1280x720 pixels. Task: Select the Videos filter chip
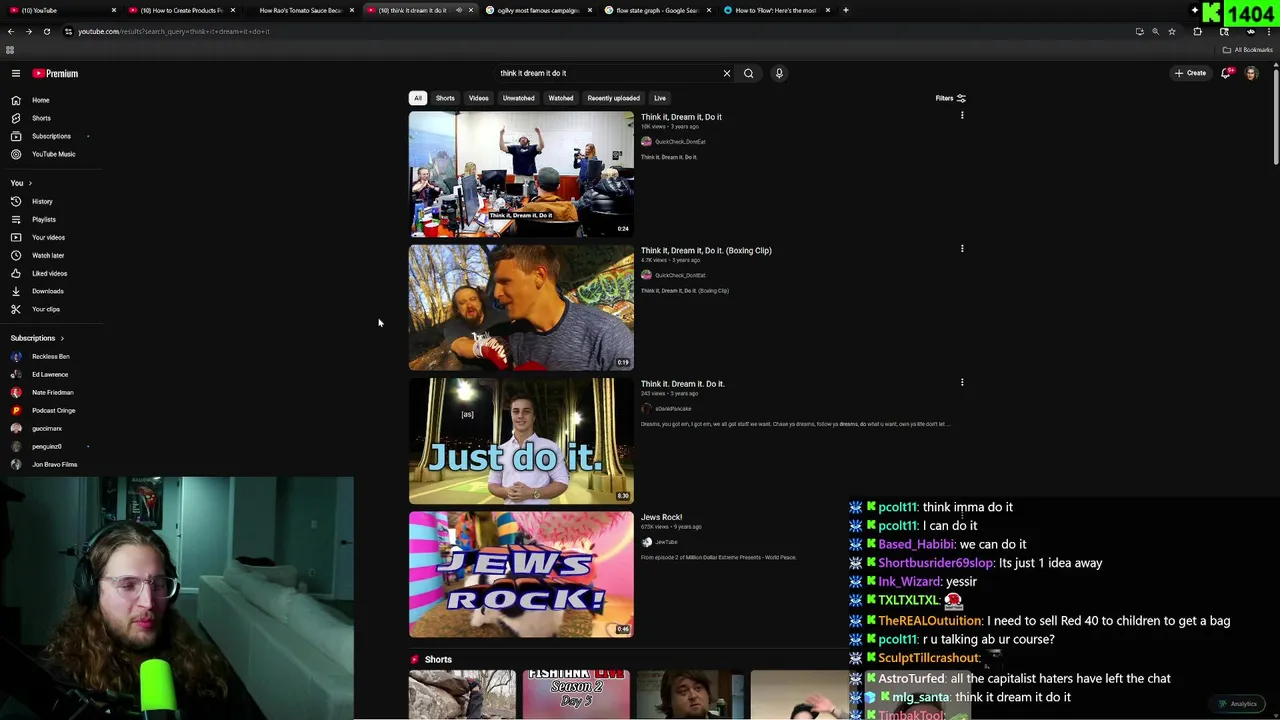479,98
